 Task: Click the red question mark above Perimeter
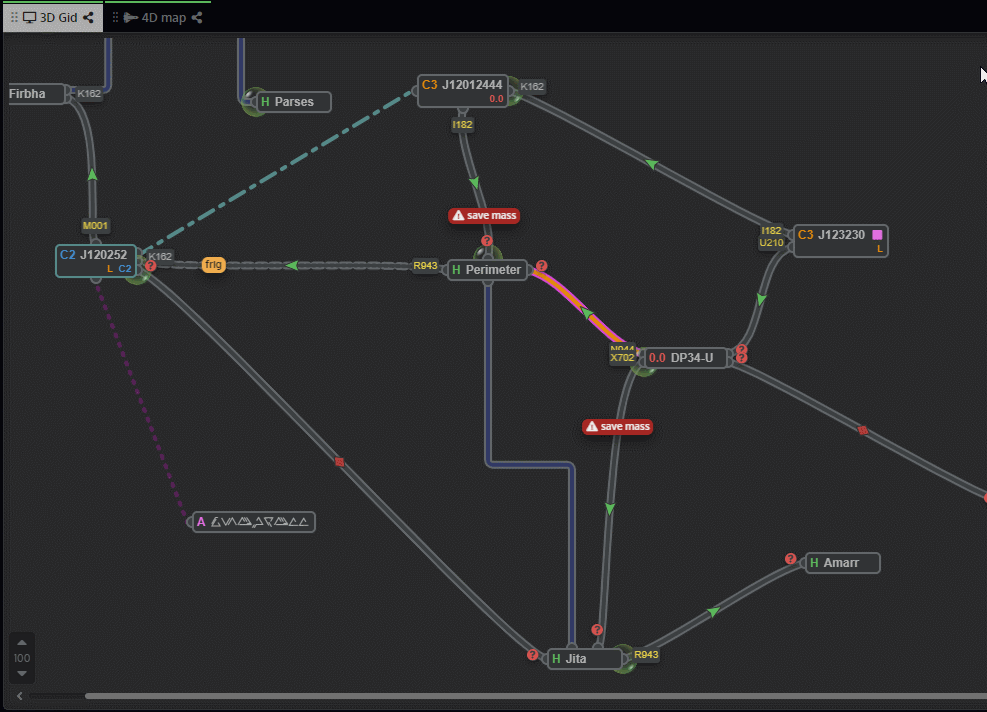click(x=487, y=241)
